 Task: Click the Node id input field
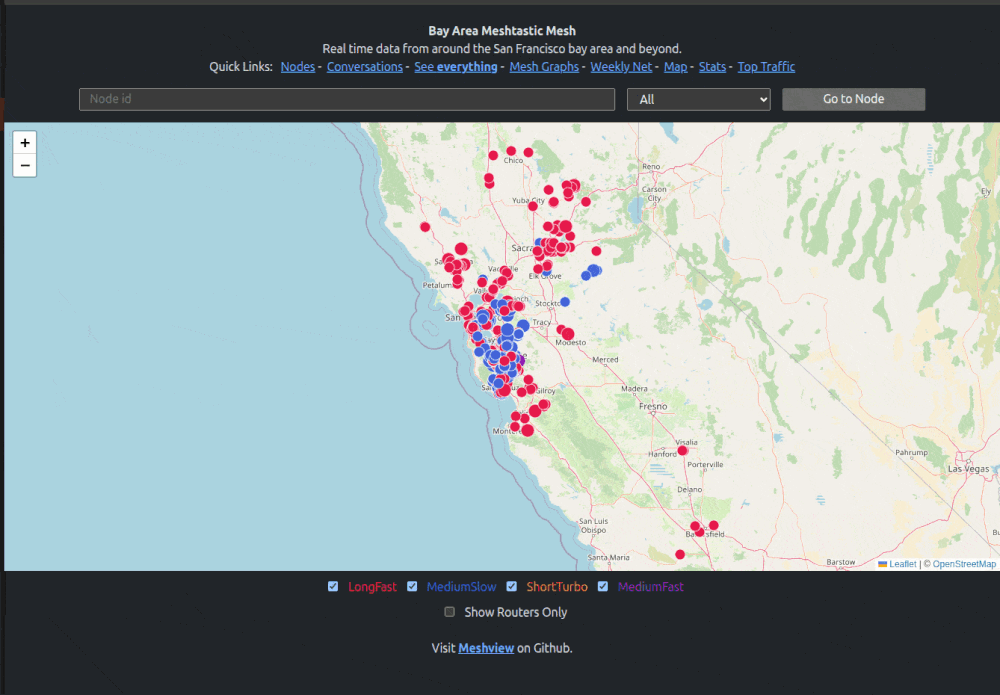click(x=346, y=99)
